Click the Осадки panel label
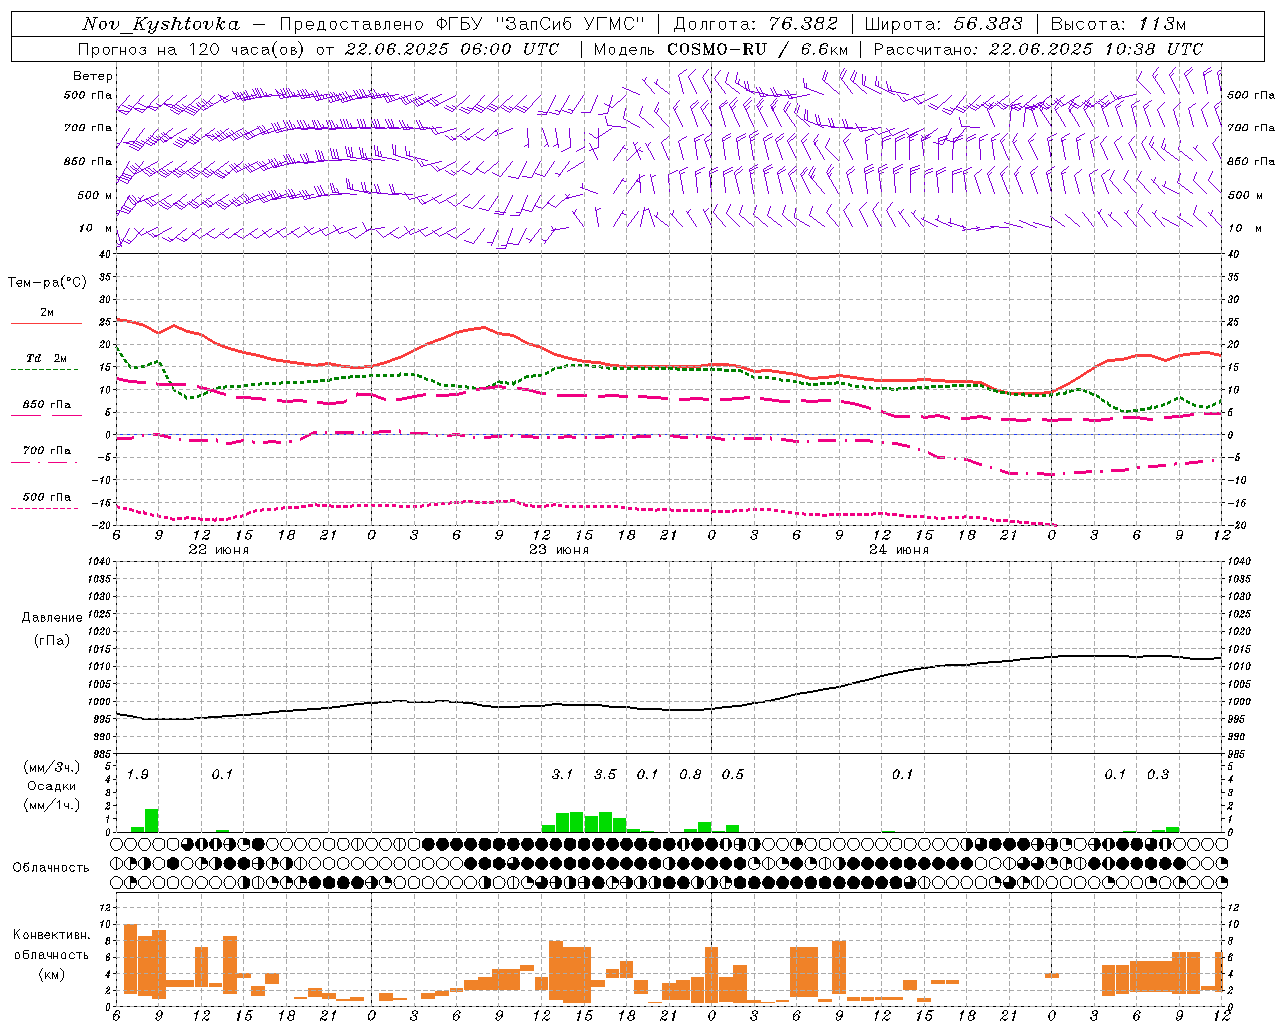Viewport: 1280px width, 1024px height. point(51,786)
